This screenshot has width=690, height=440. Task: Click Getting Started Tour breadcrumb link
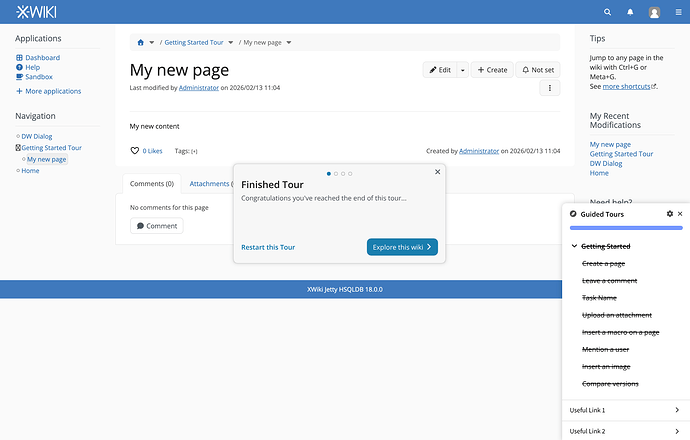[194, 43]
